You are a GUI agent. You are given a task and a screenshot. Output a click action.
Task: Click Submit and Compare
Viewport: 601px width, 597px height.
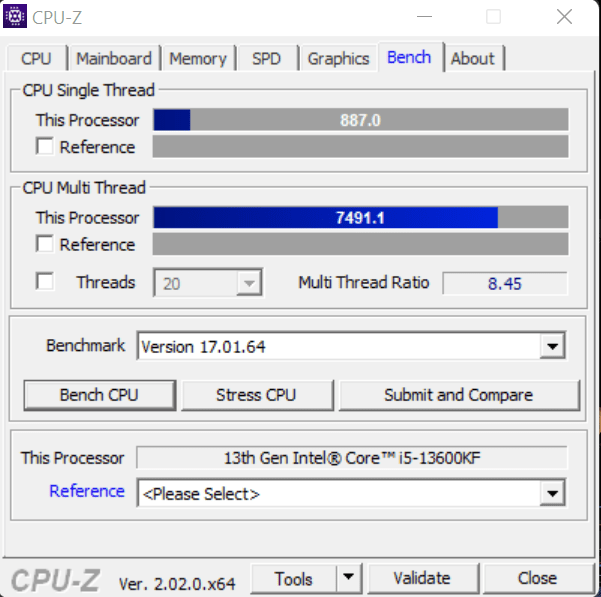(x=459, y=395)
